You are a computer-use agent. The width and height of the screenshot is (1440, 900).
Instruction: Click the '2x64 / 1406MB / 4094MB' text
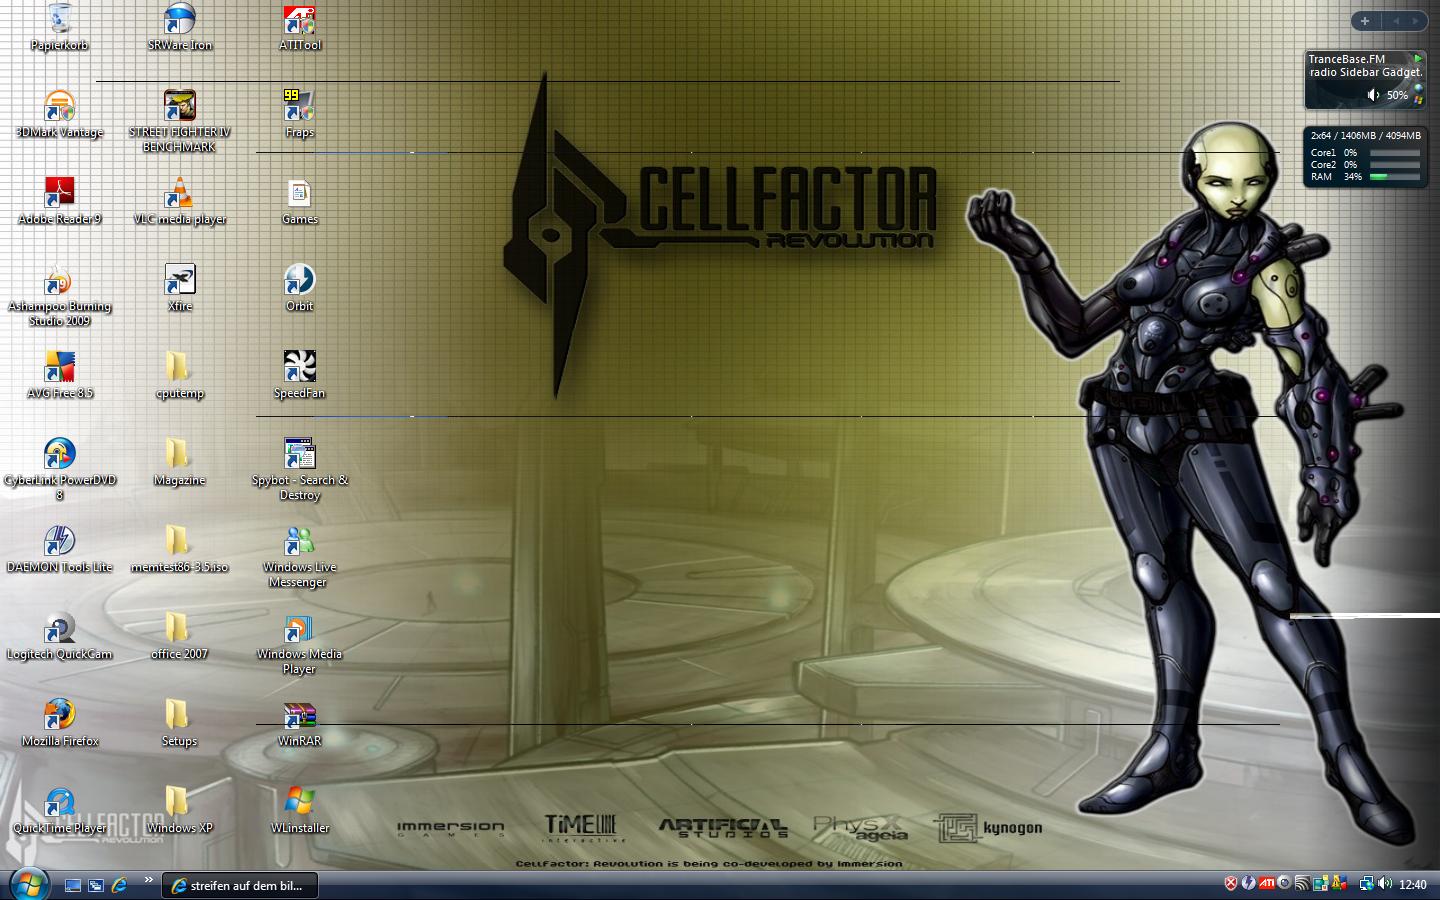1366,136
